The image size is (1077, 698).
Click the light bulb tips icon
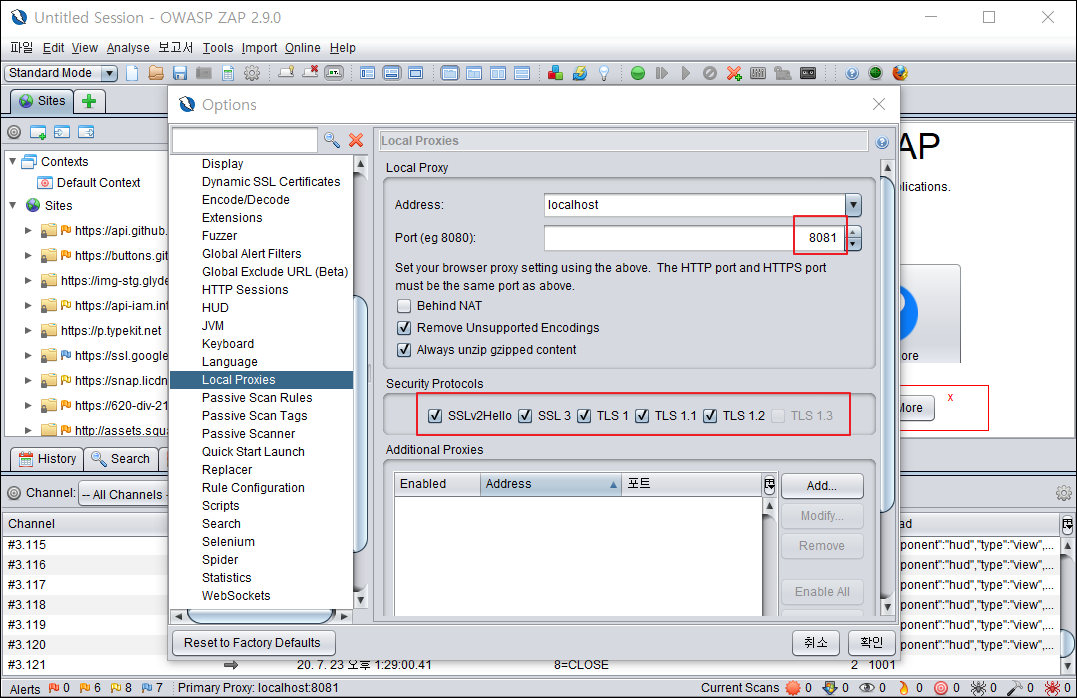pos(604,73)
